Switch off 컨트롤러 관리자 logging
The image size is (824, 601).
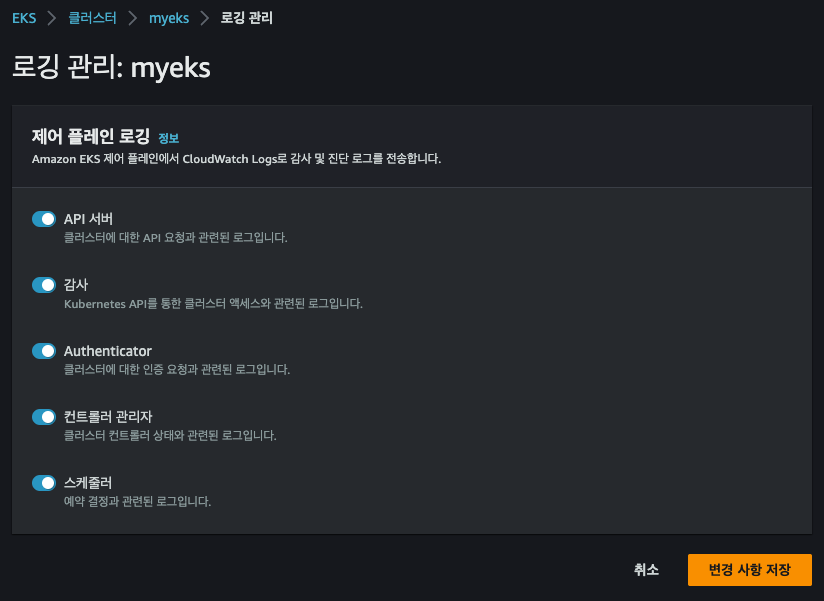coord(44,417)
